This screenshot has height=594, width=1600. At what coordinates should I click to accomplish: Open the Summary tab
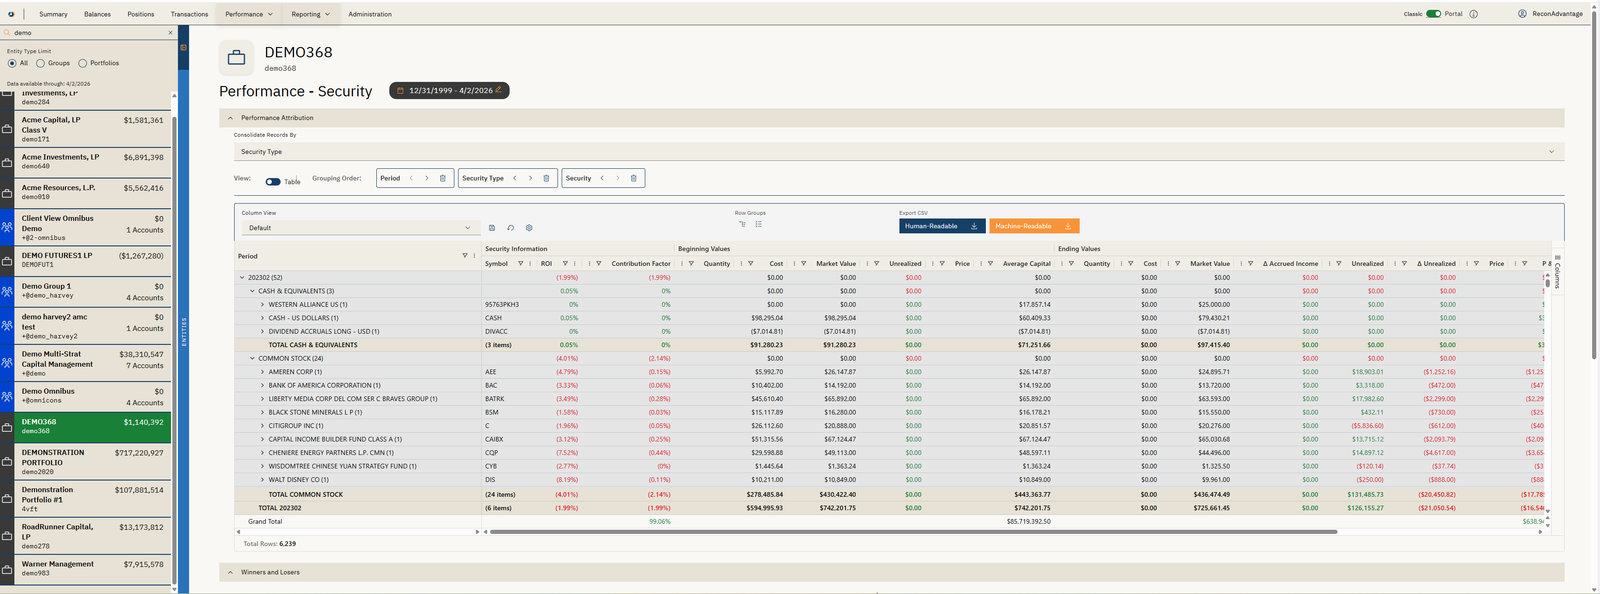pos(53,14)
